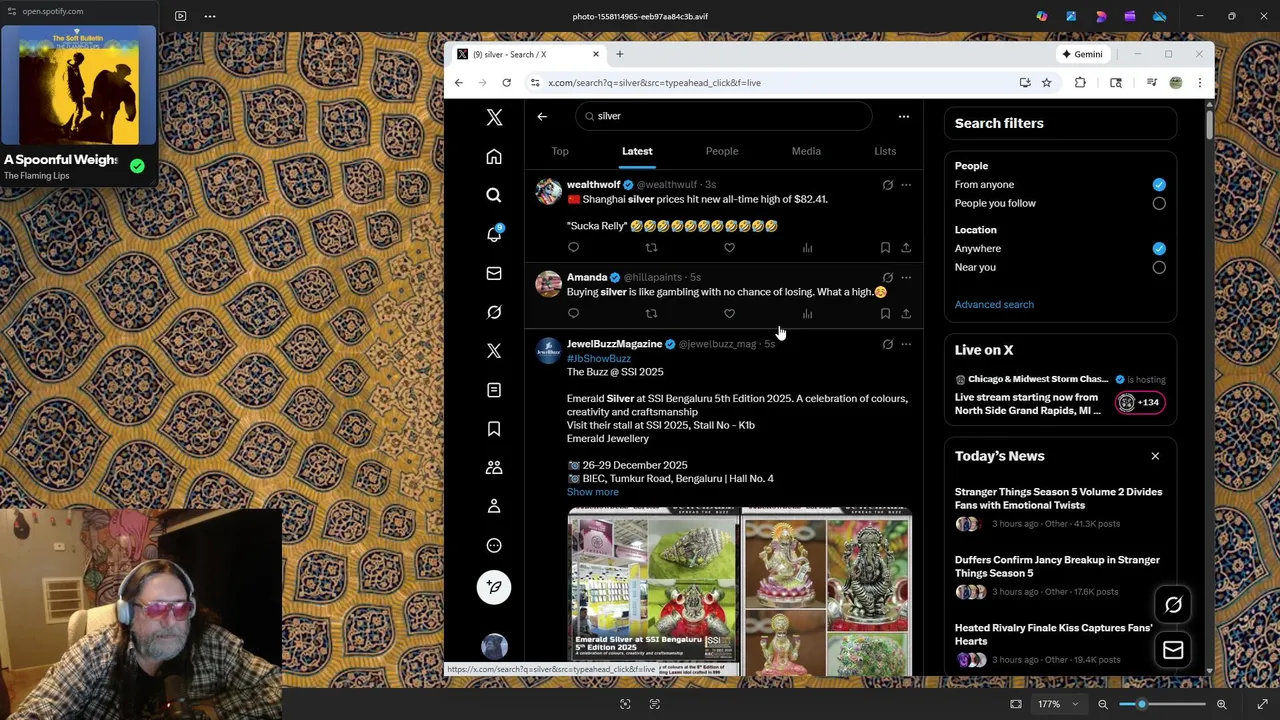Image resolution: width=1280 pixels, height=720 pixels.
Task: Open the floating Grok drawer button
Action: pos(1173,605)
